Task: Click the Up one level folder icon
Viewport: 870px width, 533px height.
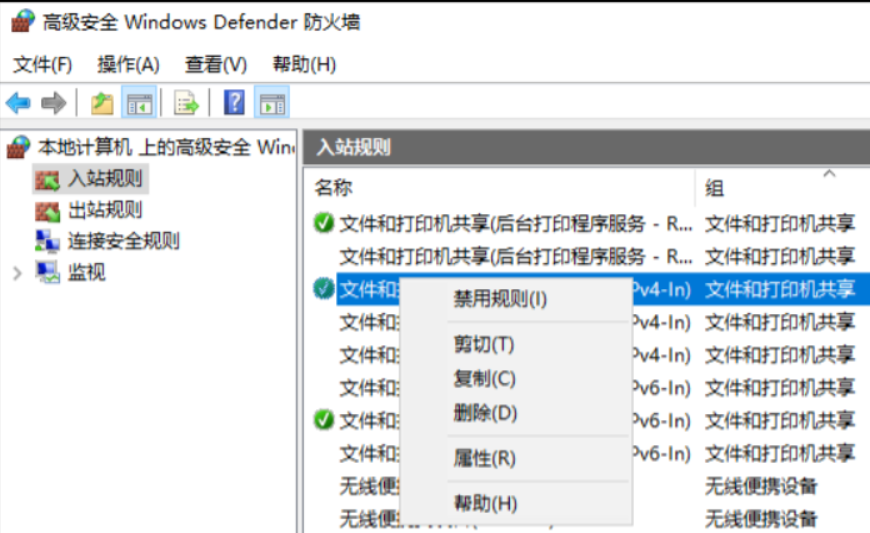Action: [102, 103]
